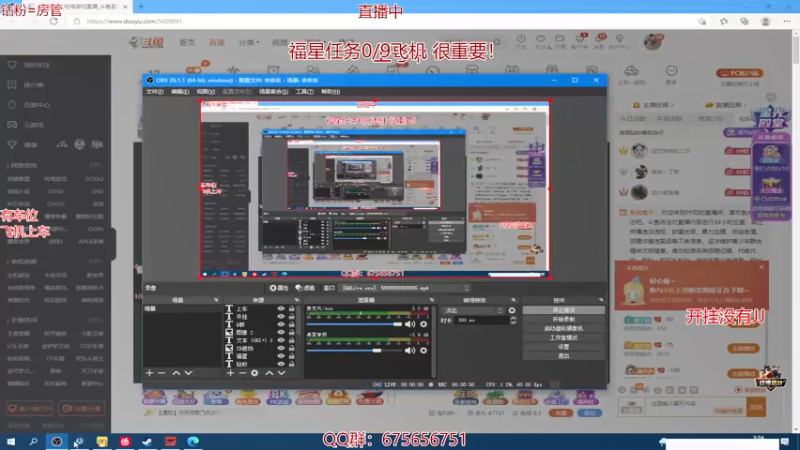
Task: Open 我的关注 in the Douyu sidebar
Action: tap(37, 65)
